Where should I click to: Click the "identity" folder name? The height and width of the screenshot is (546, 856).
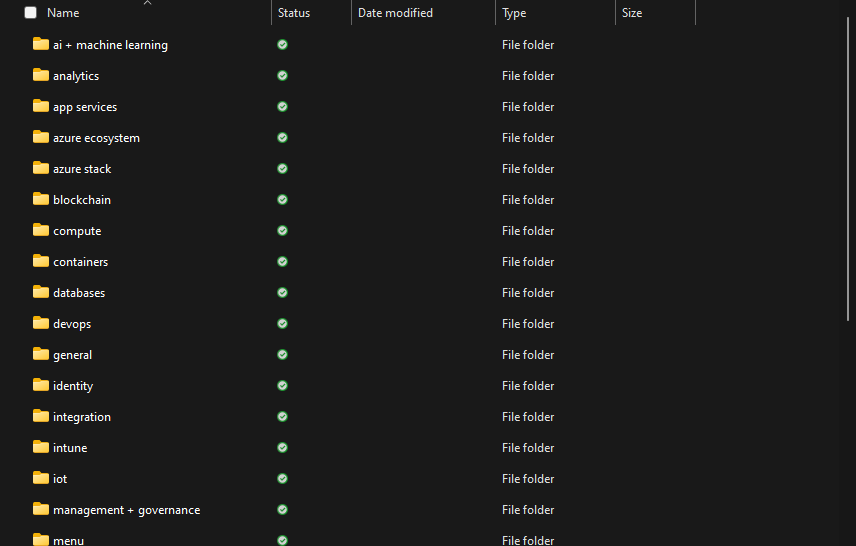pos(73,386)
